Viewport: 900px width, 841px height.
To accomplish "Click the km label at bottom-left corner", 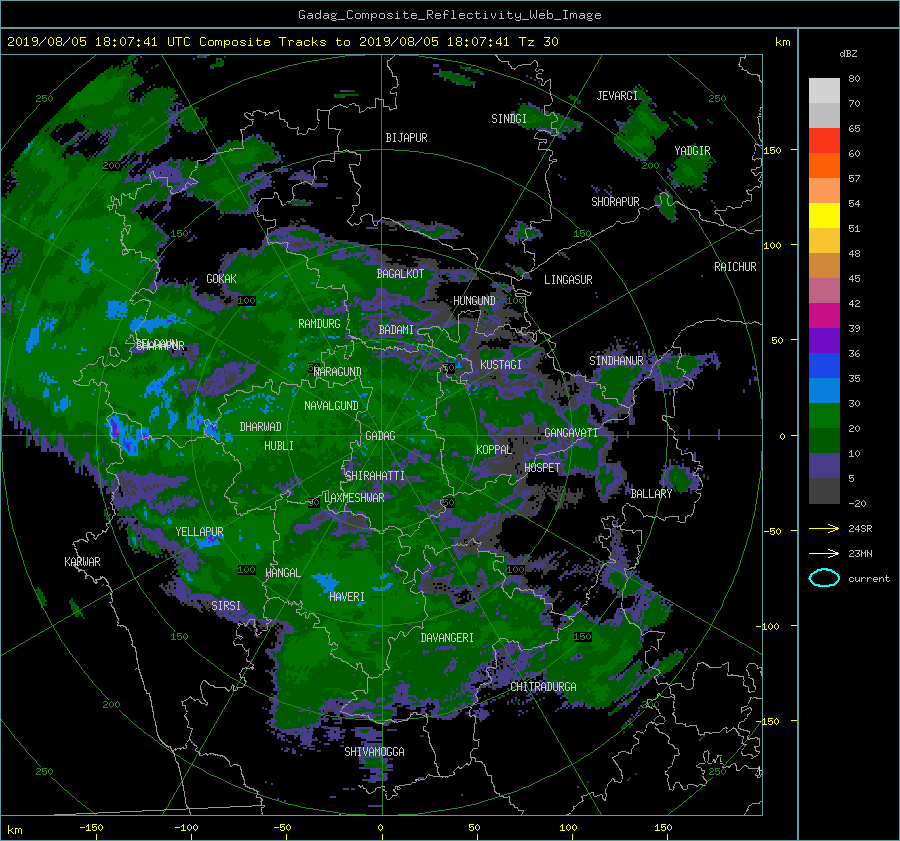I will pos(14,830).
